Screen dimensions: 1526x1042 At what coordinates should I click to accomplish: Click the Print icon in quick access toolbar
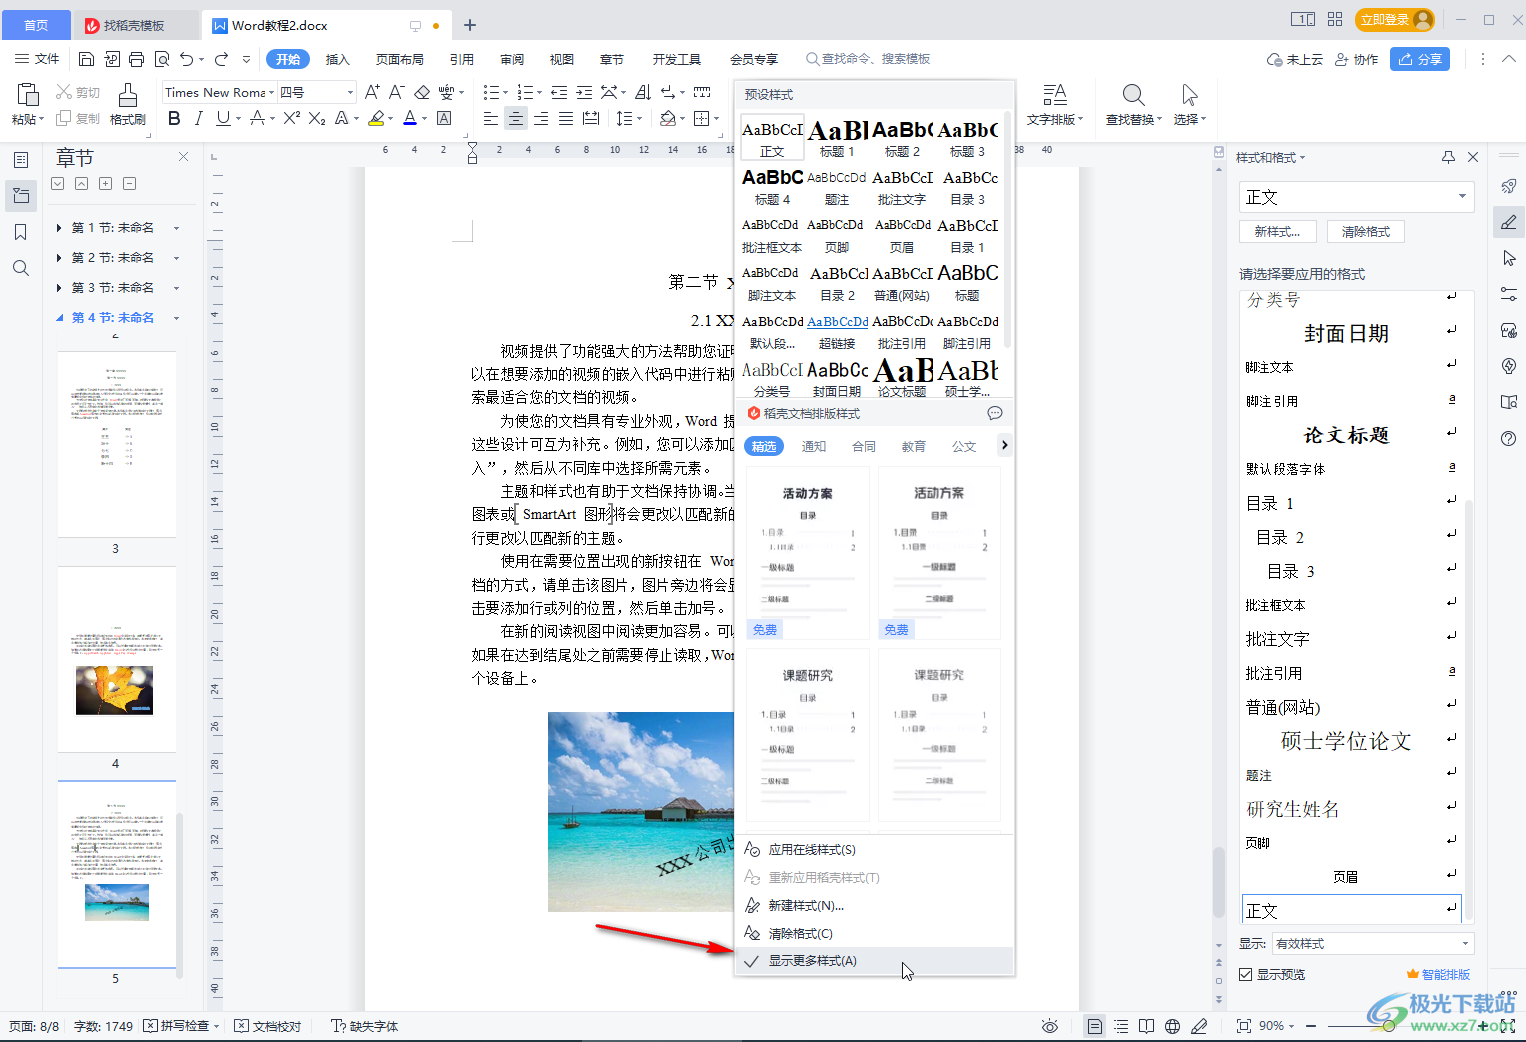pos(137,59)
